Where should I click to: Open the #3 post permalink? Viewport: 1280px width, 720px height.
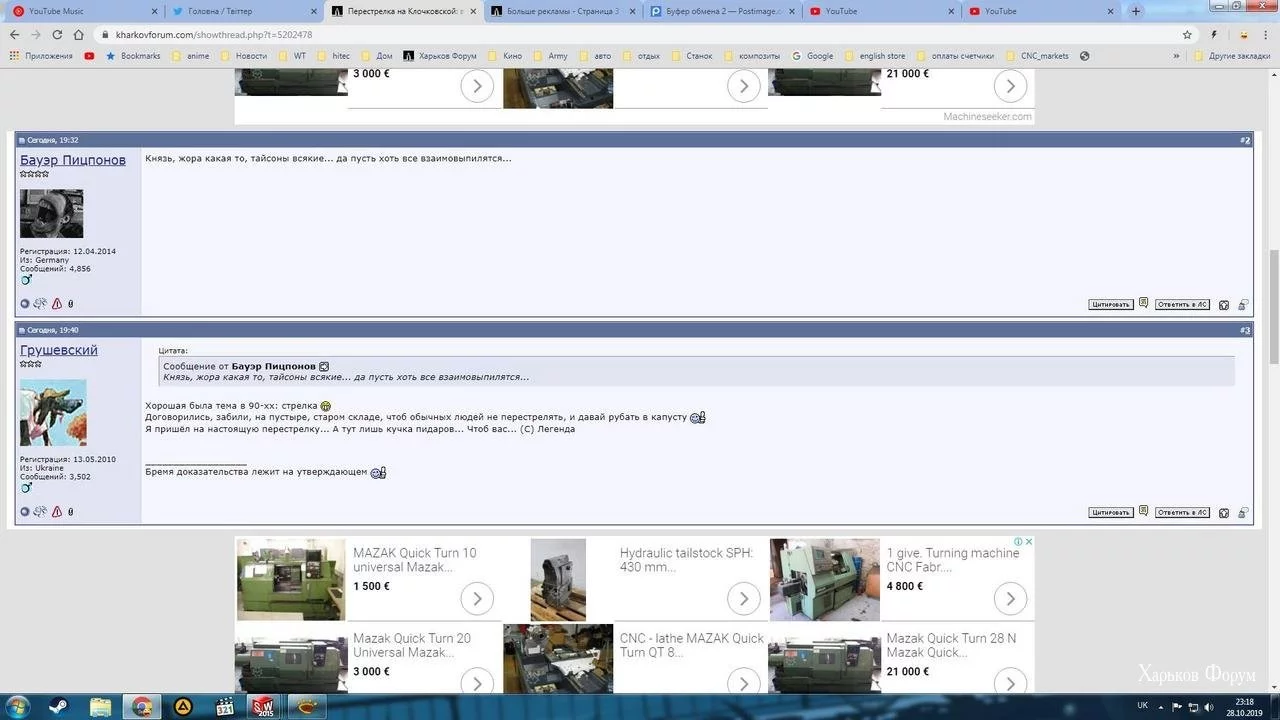point(1245,330)
